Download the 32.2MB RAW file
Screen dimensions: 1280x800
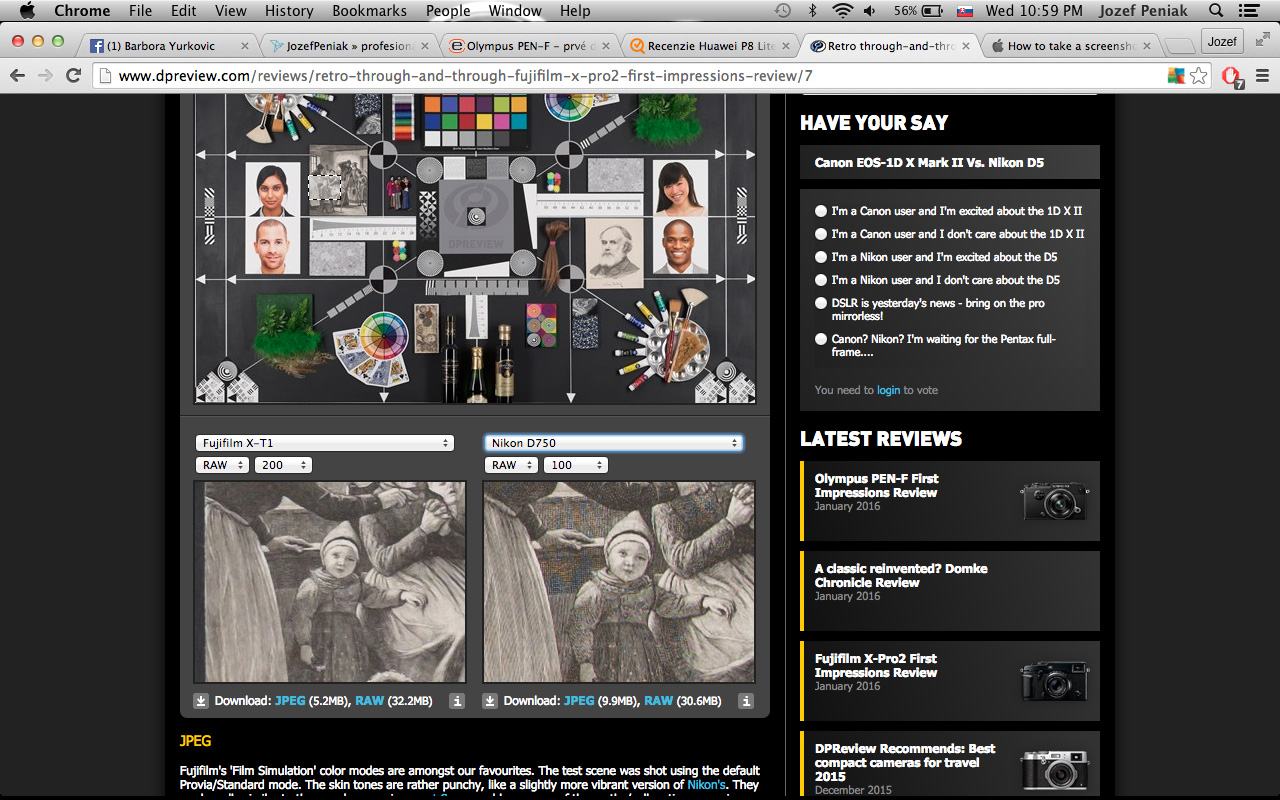click(x=369, y=701)
